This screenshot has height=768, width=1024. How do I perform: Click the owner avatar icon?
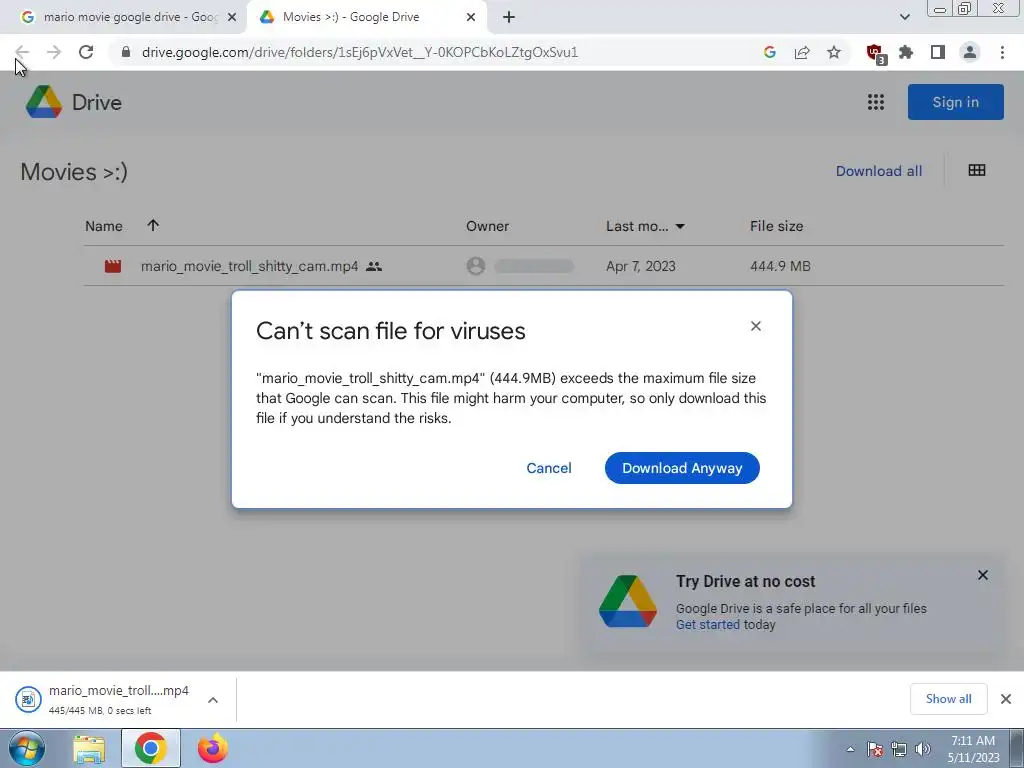(475, 266)
